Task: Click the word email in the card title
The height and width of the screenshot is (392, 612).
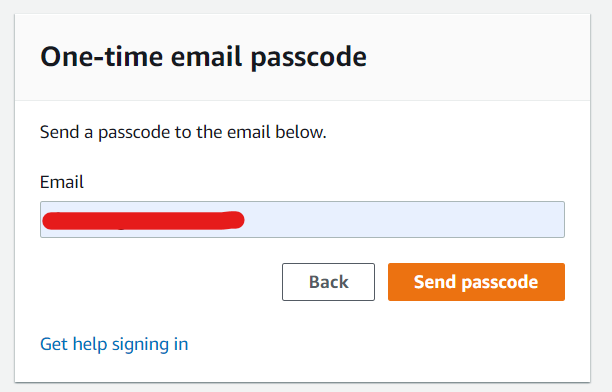Action: pyautogui.click(x=206, y=57)
